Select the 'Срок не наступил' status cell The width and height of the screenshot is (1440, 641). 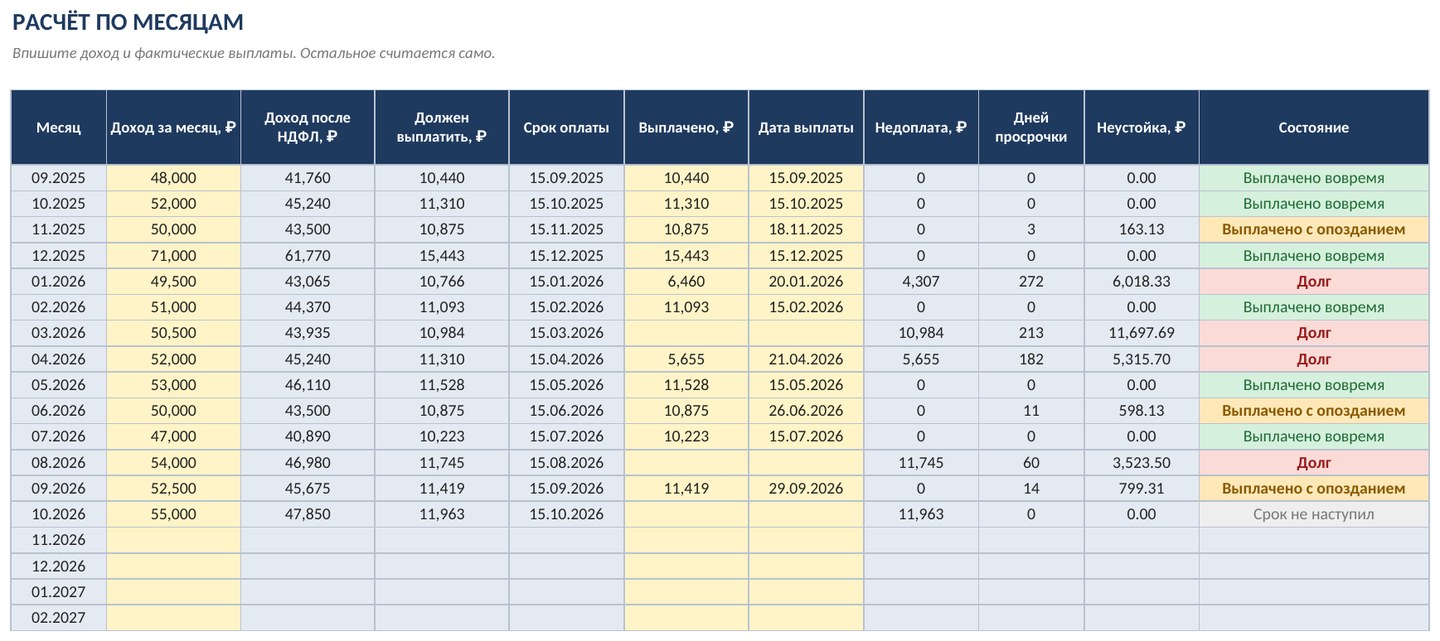1314,514
